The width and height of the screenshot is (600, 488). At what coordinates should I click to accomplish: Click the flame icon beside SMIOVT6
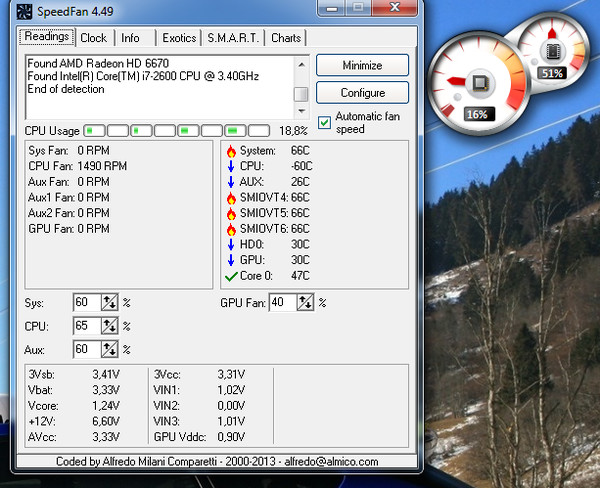coord(231,229)
